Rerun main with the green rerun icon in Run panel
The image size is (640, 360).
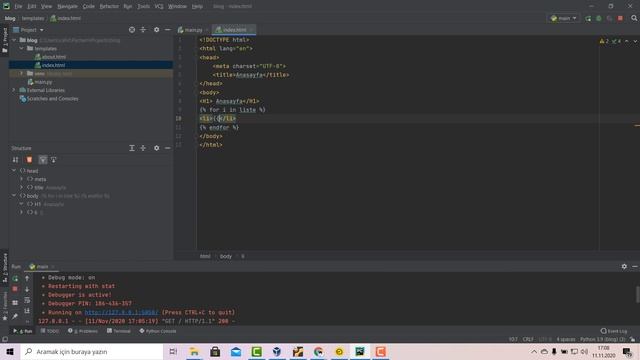click(15, 278)
